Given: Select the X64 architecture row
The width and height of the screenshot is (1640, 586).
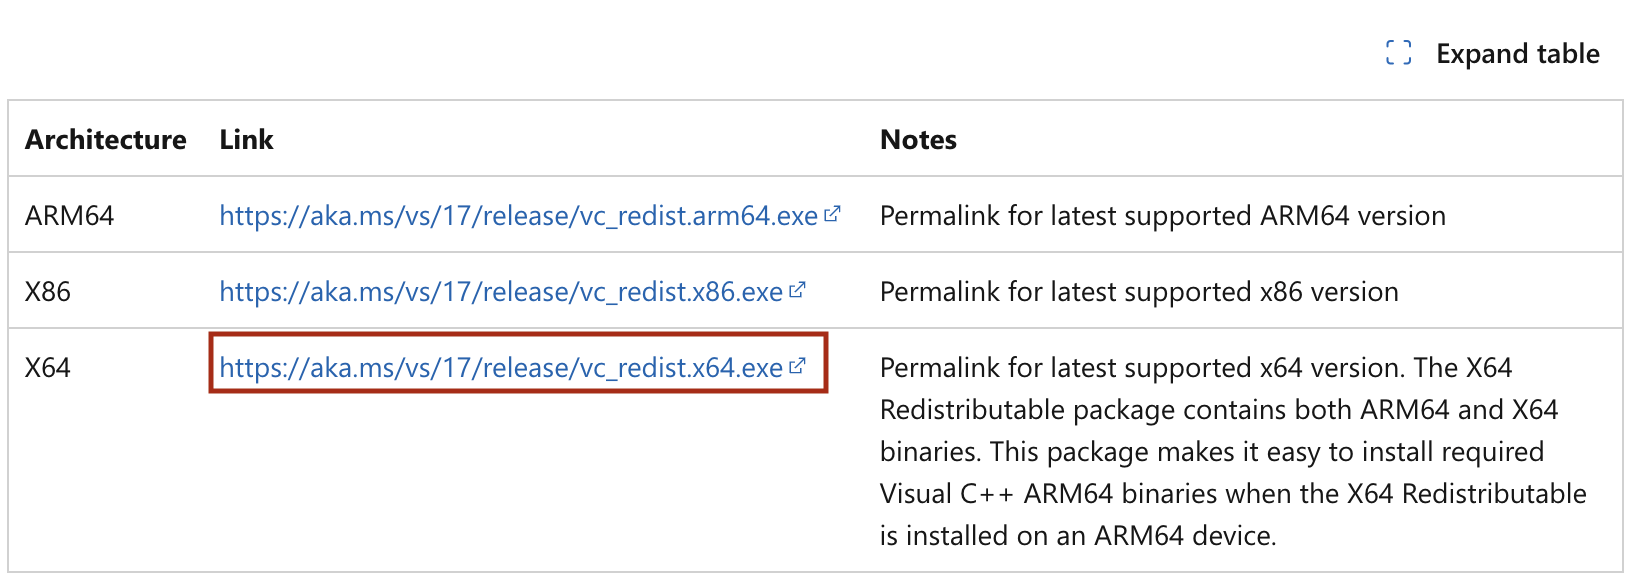Looking at the screenshot, I should click(x=46, y=367).
